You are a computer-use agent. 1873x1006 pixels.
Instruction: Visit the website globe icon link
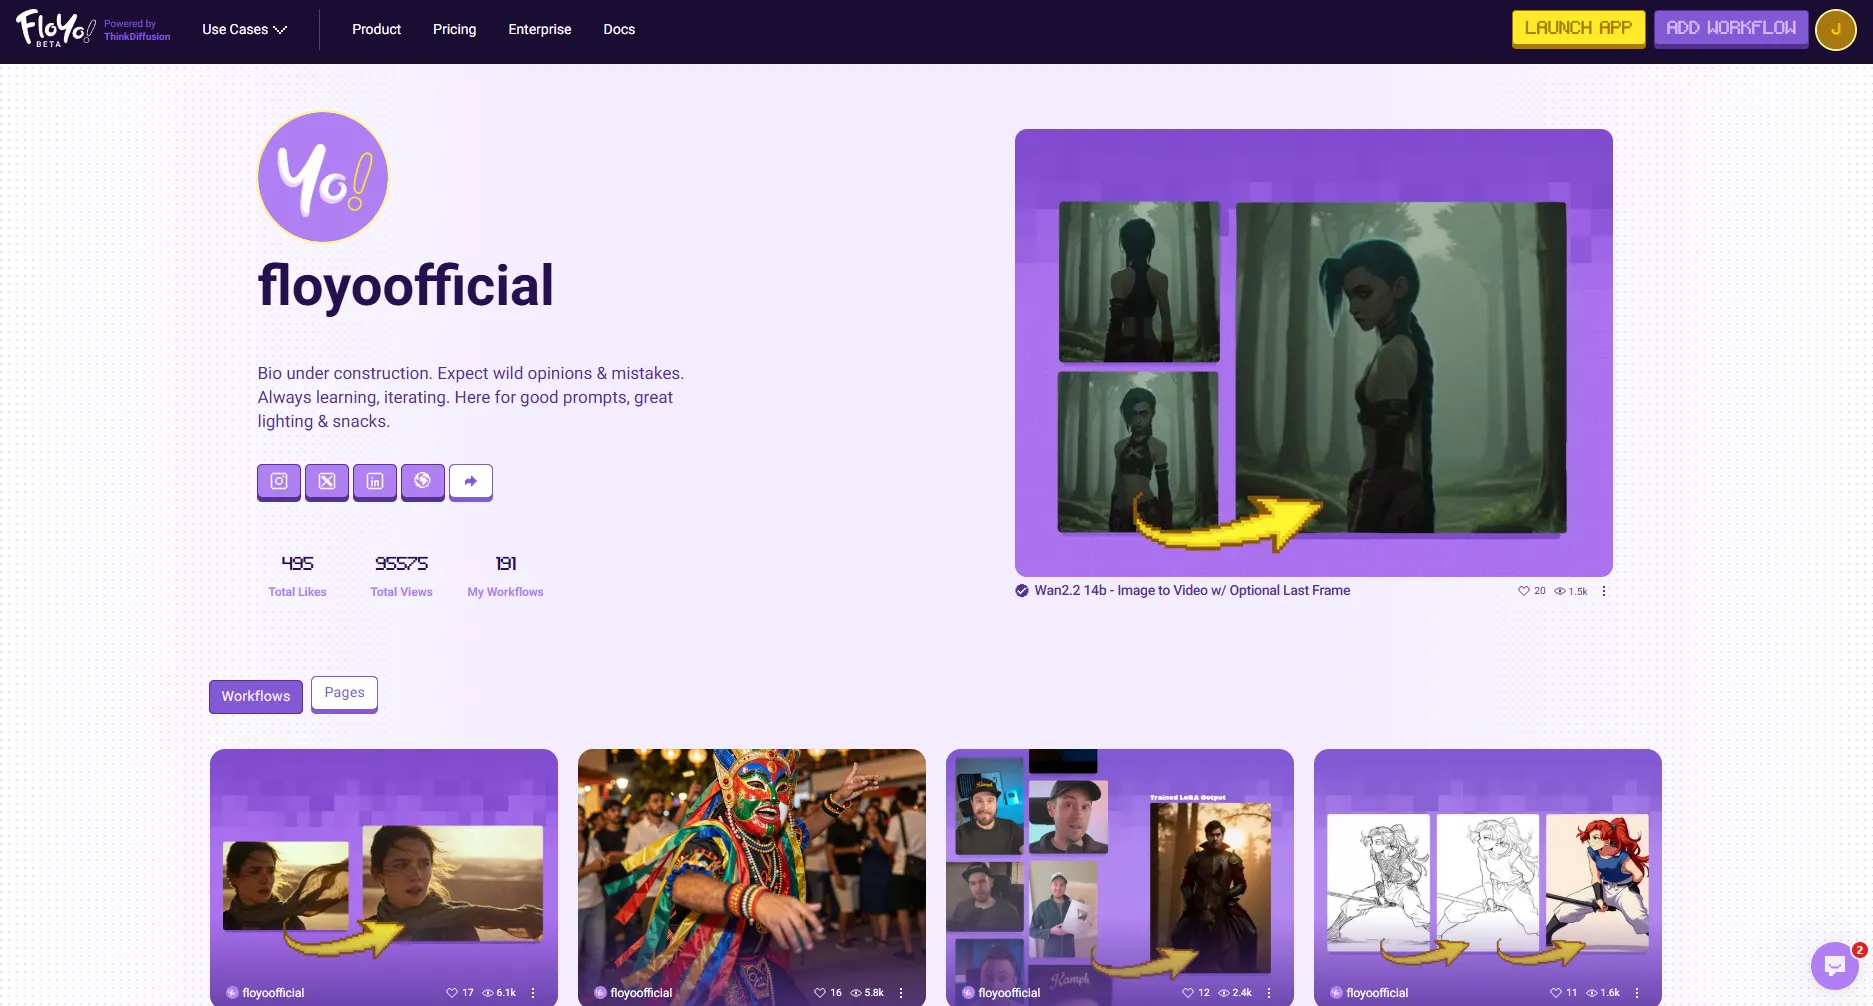pos(423,481)
